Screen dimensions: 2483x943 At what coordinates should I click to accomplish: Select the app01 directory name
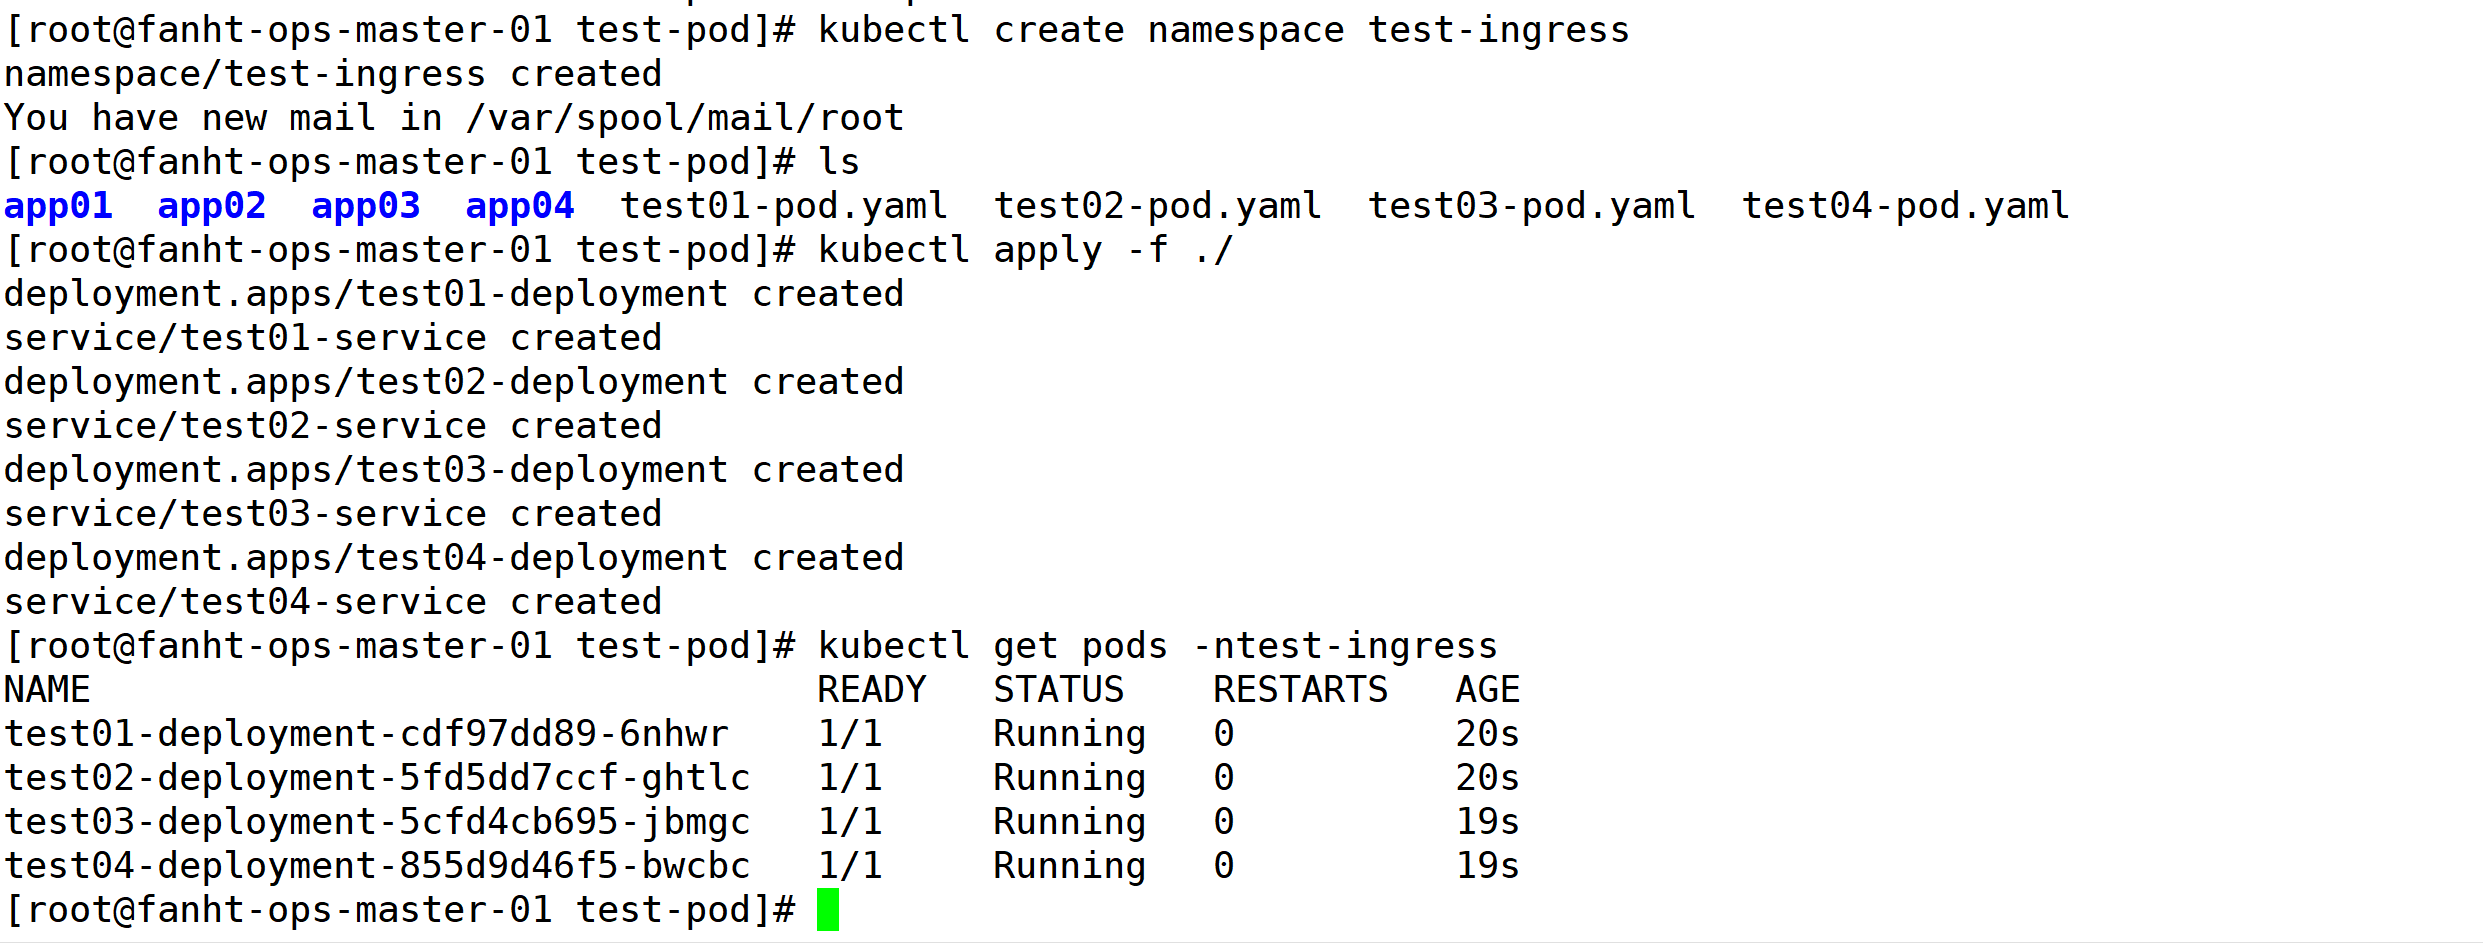[x=59, y=206]
